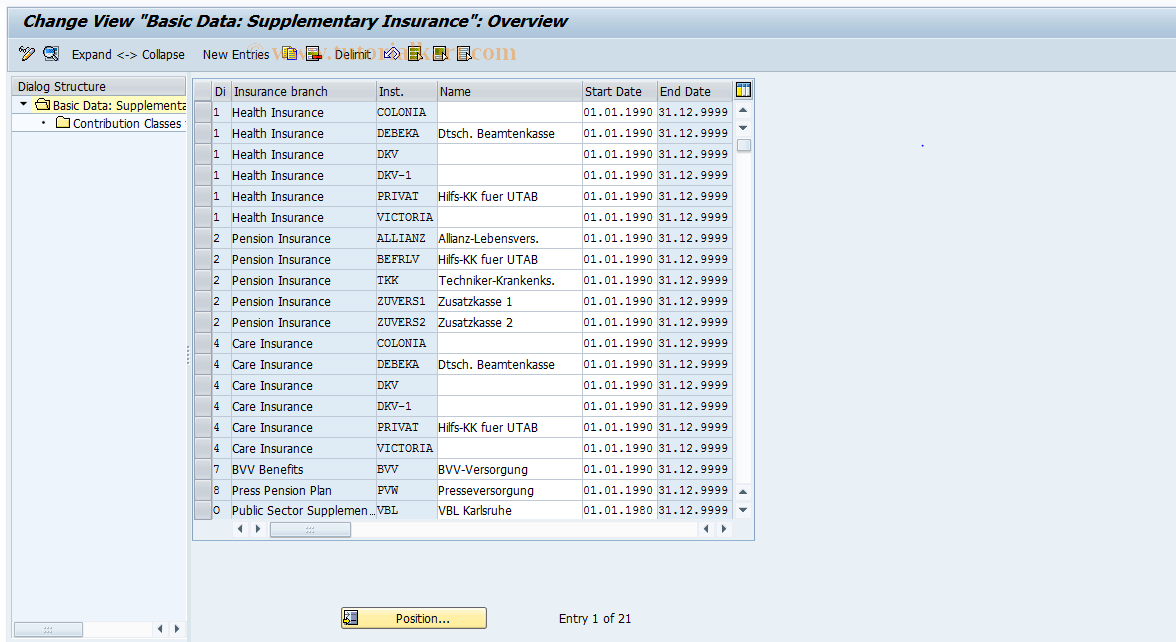Click Basic Data: Supplementa folder icon
This screenshot has width=1176, height=642.
[x=43, y=104]
